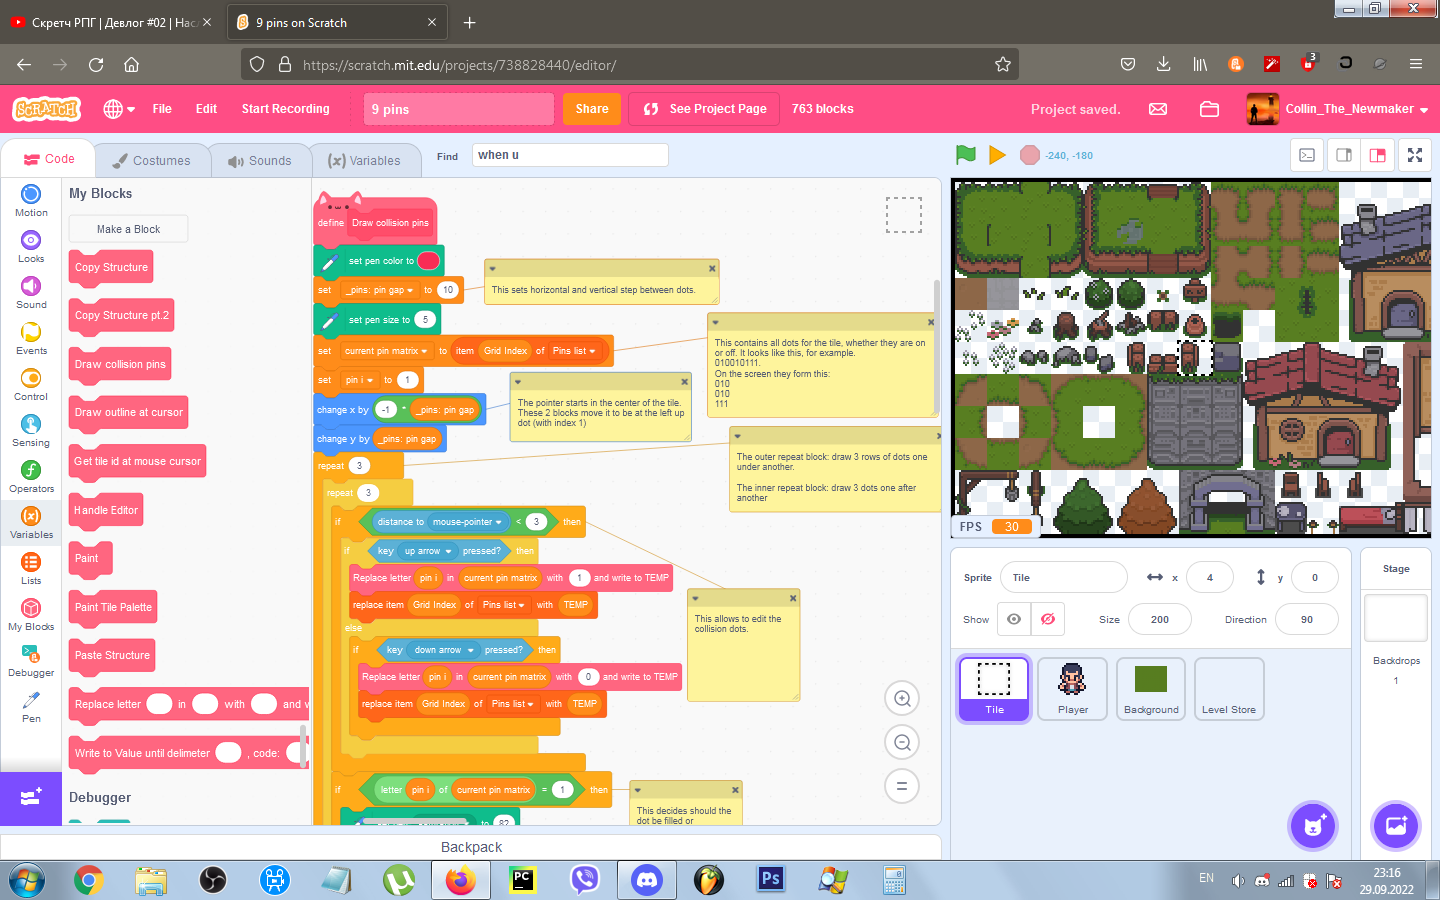Click the Make a Block button

point(128,229)
